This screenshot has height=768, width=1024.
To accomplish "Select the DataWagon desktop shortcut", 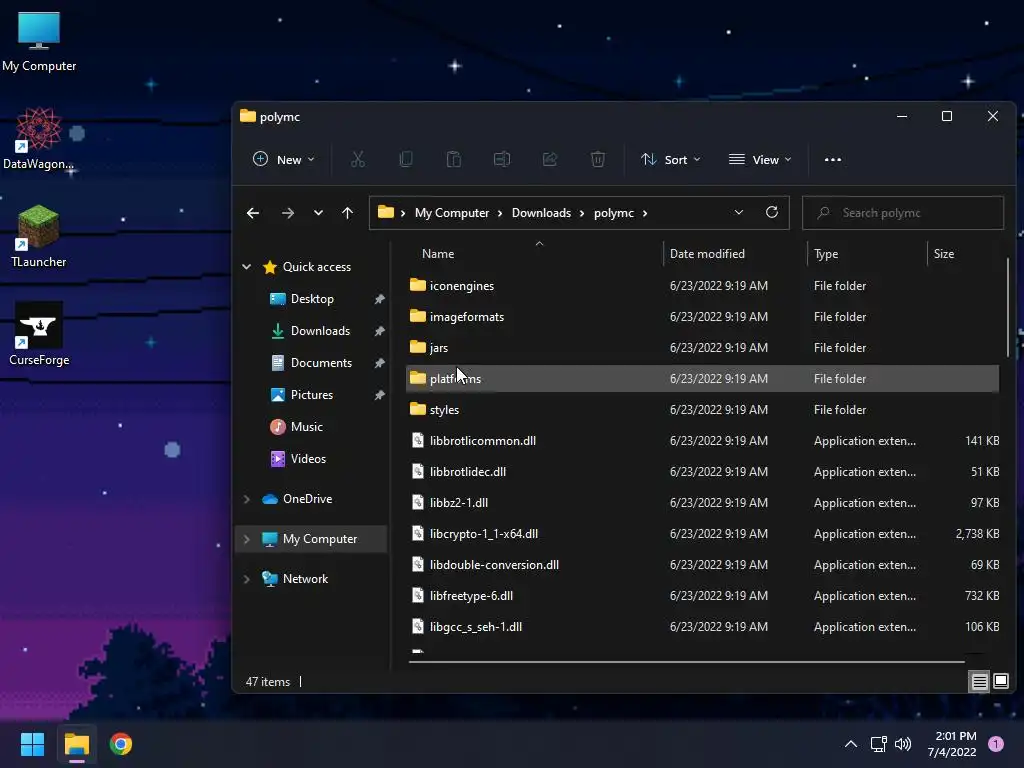I will pos(39,139).
